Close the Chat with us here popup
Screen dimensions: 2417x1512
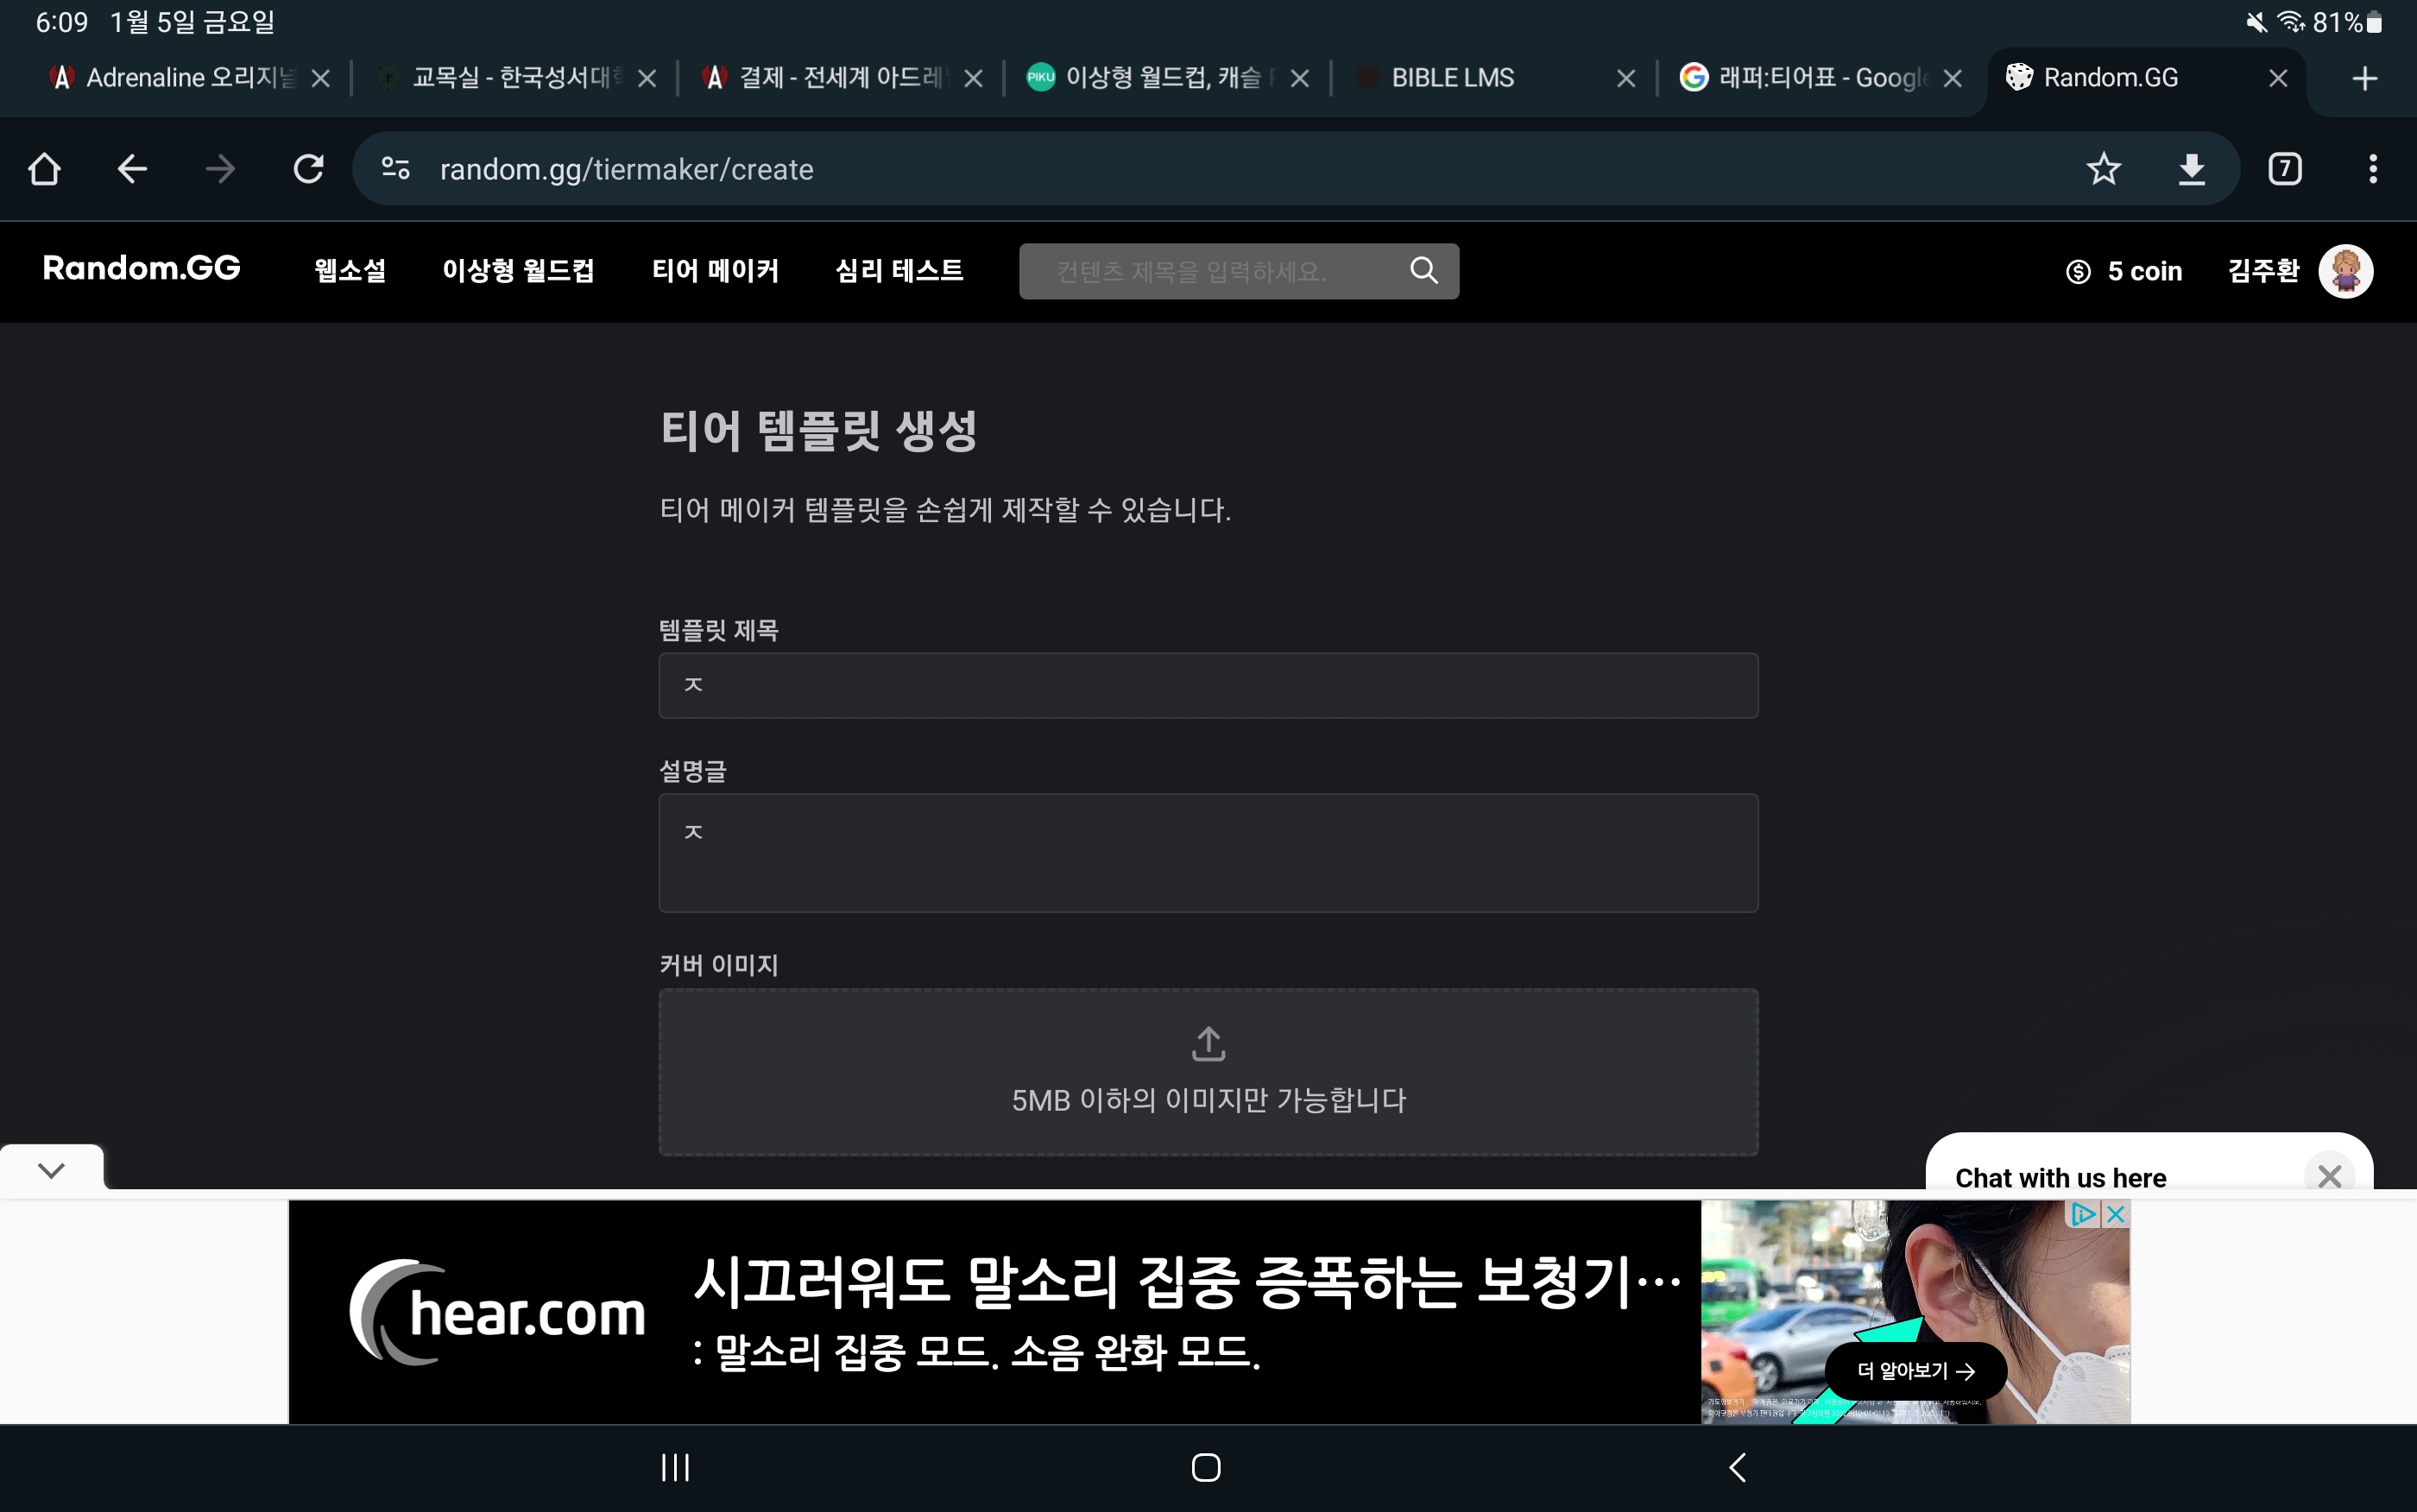(x=2329, y=1176)
